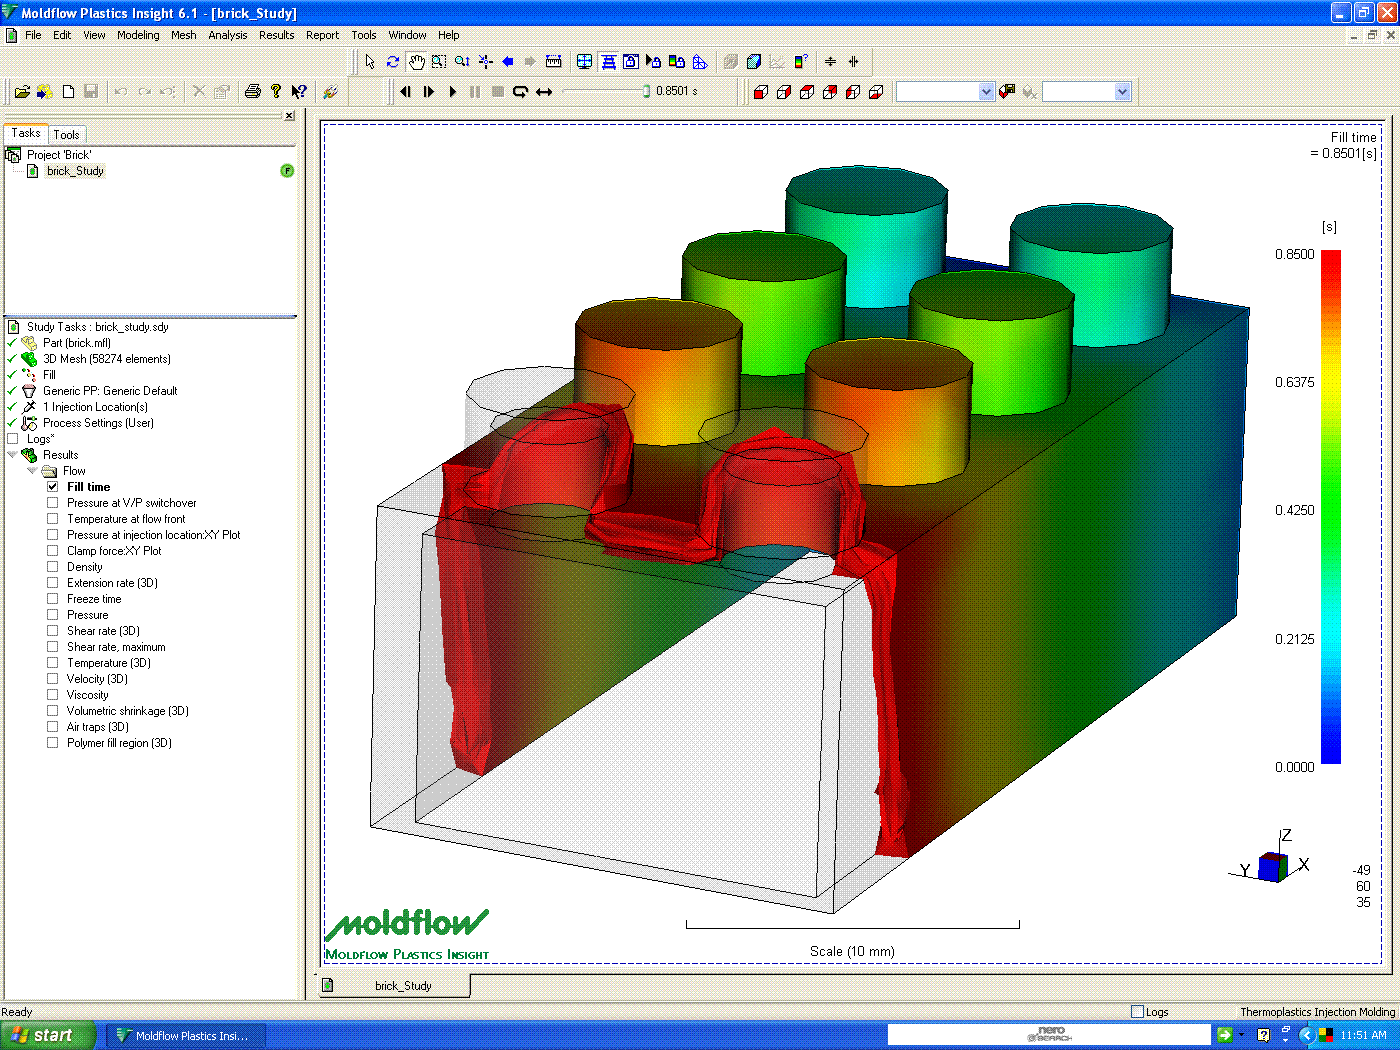The height and width of the screenshot is (1050, 1400).
Task: Go to previous view arrow
Action: tap(508, 62)
